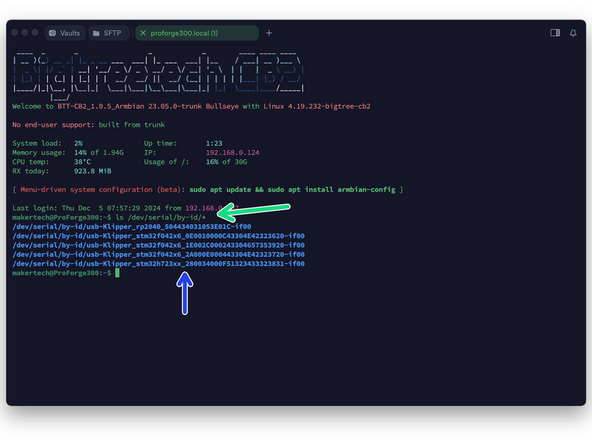
Task: Click the SFTP folder icon
Action: (96, 33)
